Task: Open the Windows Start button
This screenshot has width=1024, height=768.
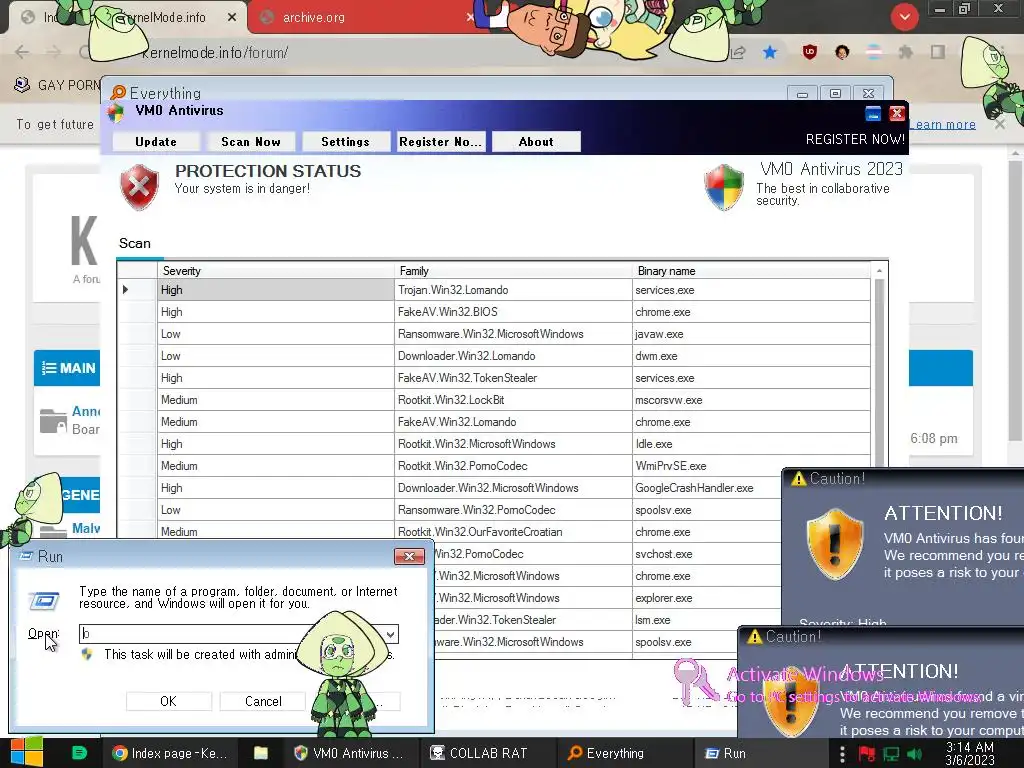Action: pyautogui.click(x=27, y=752)
